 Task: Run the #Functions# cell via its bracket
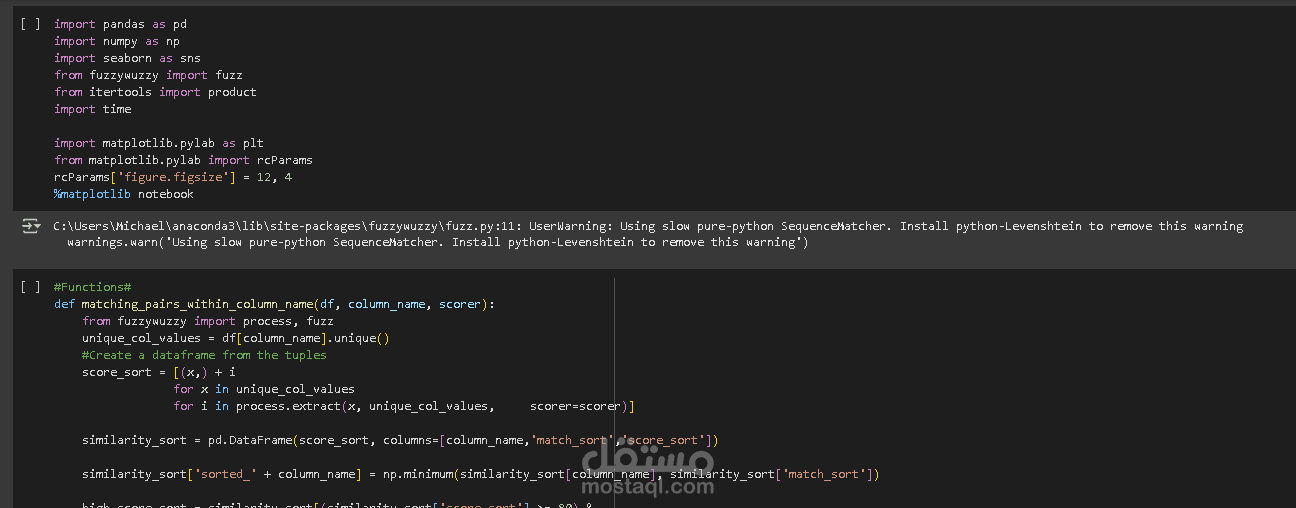tap(30, 287)
